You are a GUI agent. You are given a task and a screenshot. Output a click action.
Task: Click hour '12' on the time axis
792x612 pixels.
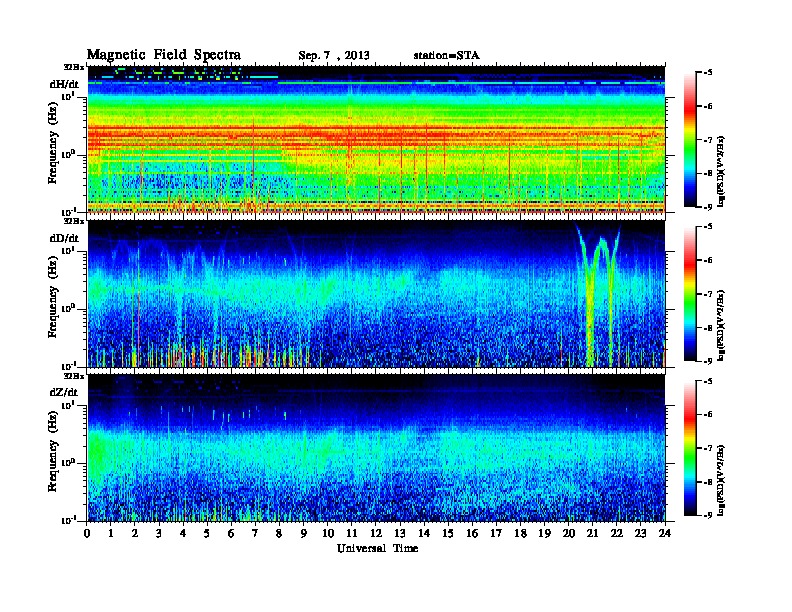376,533
